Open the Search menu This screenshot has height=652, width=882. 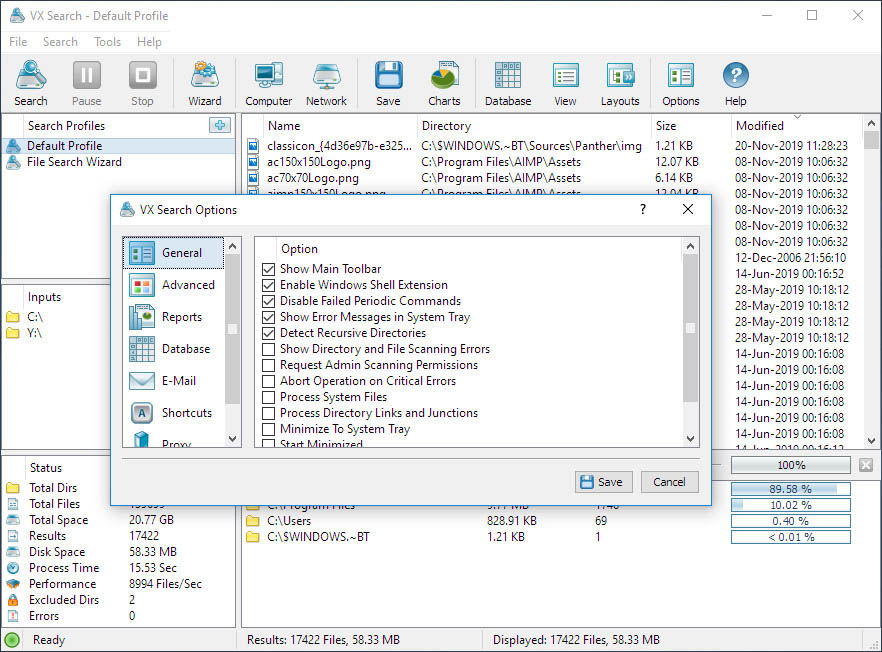60,42
